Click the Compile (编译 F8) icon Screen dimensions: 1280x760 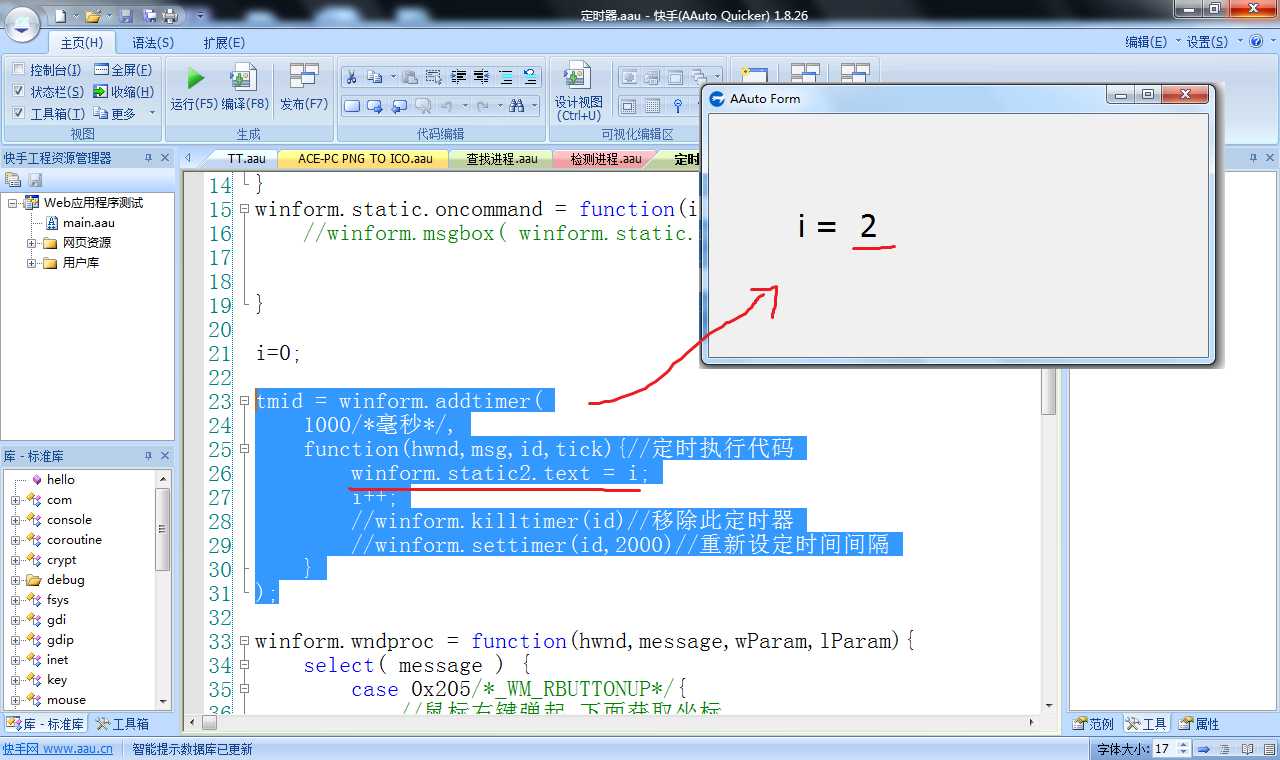click(x=243, y=77)
